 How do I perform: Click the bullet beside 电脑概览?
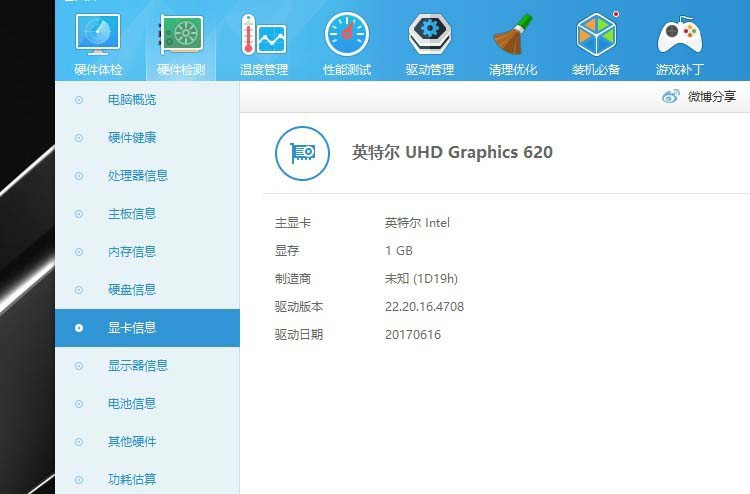pos(79,100)
